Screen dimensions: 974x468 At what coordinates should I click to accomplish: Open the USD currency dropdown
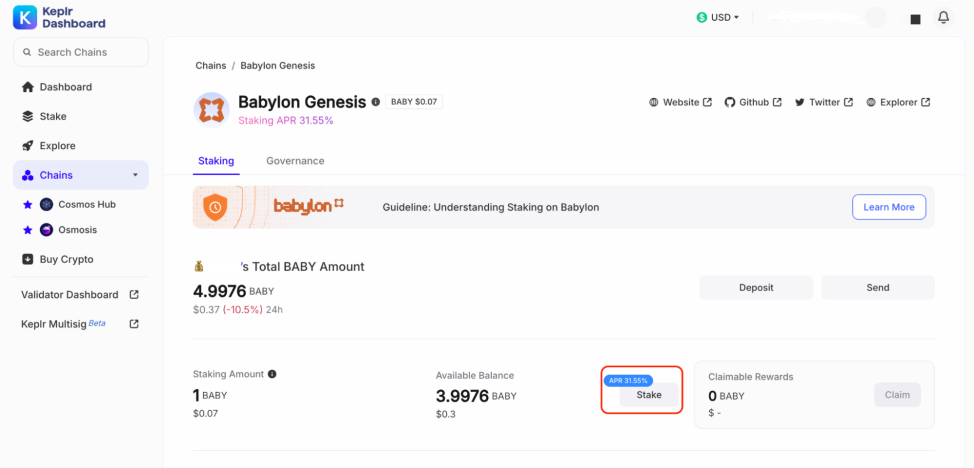[717, 17]
